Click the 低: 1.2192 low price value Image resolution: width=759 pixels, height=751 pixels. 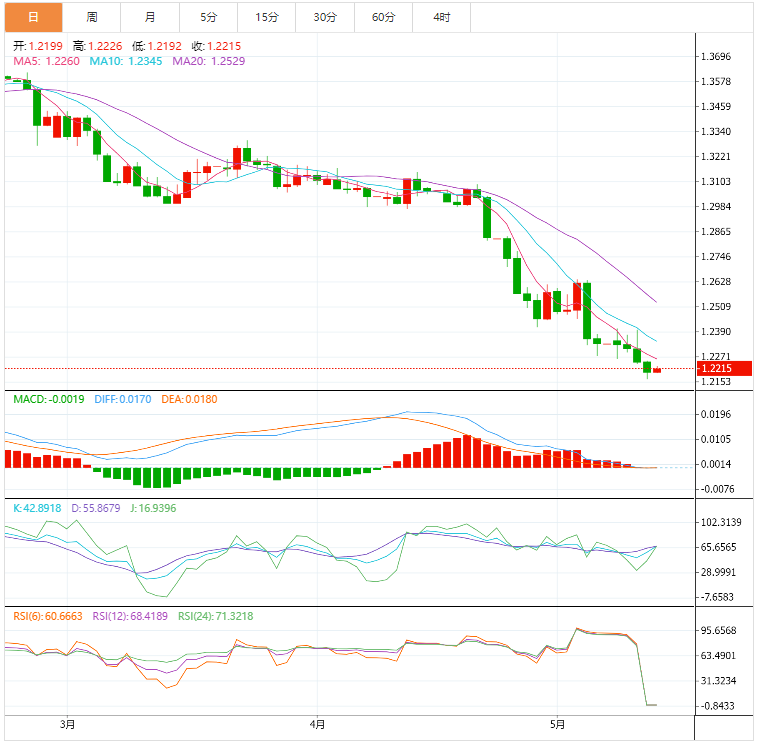click(156, 46)
